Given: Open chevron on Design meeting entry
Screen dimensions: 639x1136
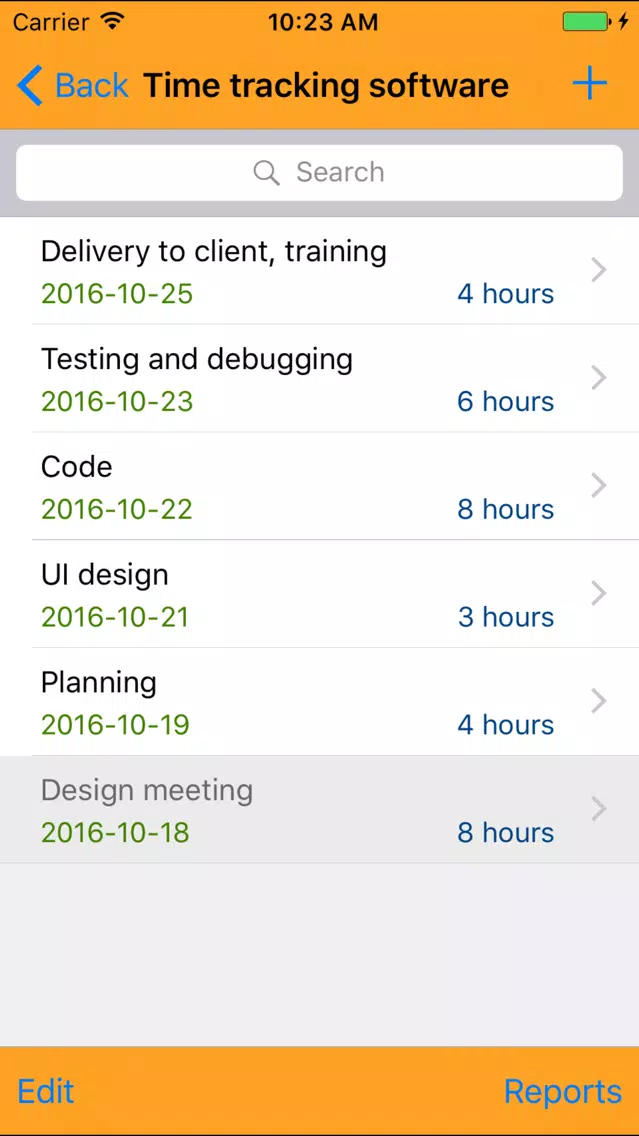Looking at the screenshot, I should point(598,809).
